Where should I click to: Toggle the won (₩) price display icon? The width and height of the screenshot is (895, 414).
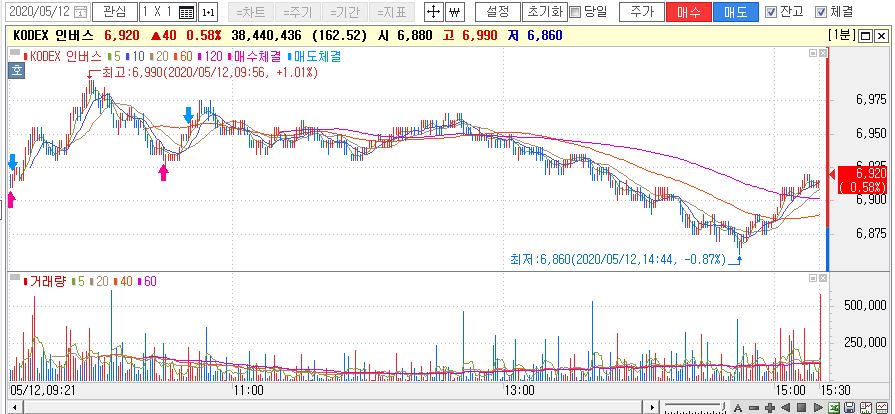click(454, 11)
